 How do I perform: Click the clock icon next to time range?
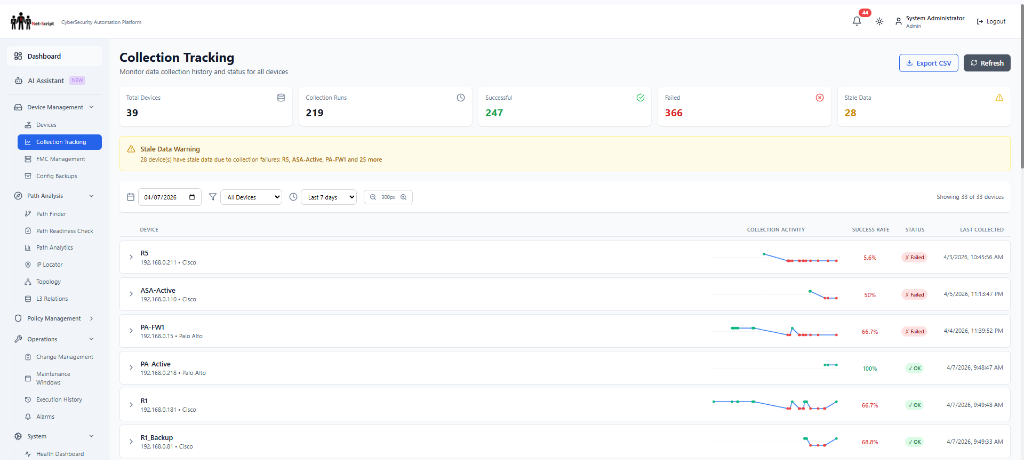(x=293, y=197)
